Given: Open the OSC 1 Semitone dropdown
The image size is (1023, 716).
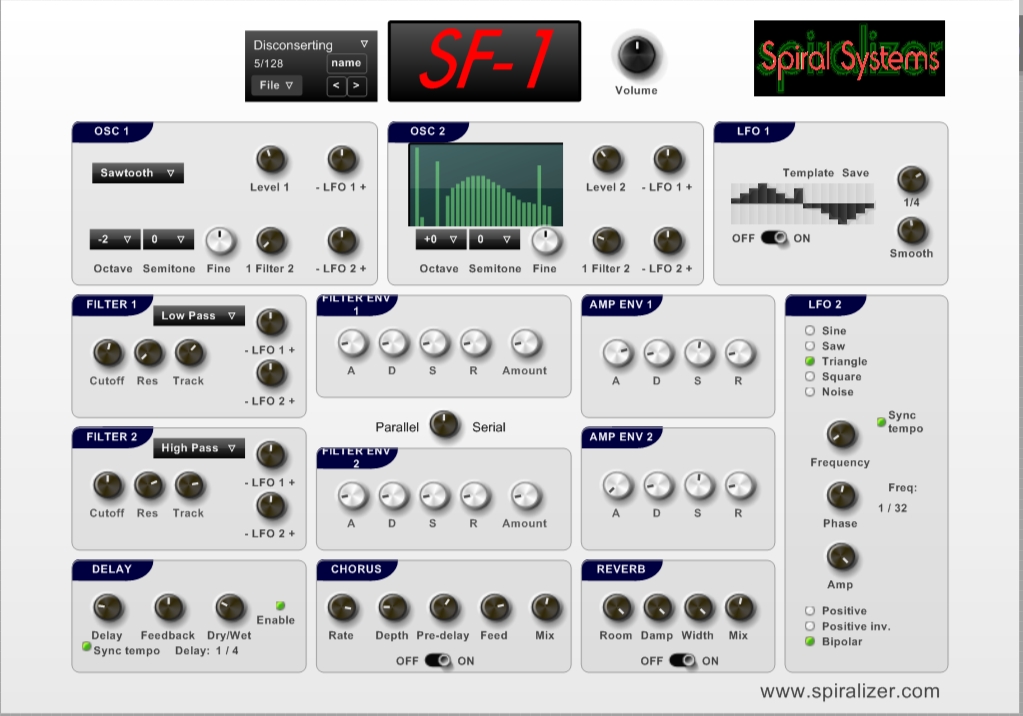Looking at the screenshot, I should click(168, 239).
